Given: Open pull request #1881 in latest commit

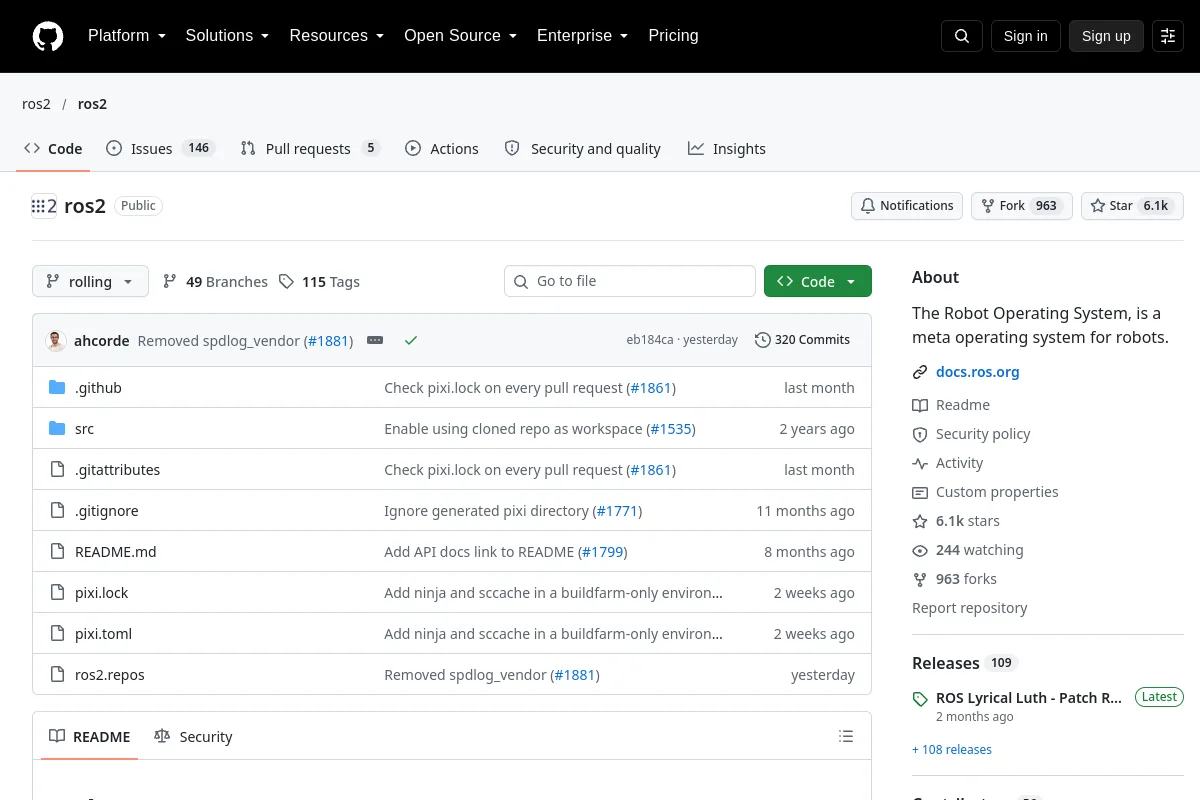Looking at the screenshot, I should pos(328,341).
